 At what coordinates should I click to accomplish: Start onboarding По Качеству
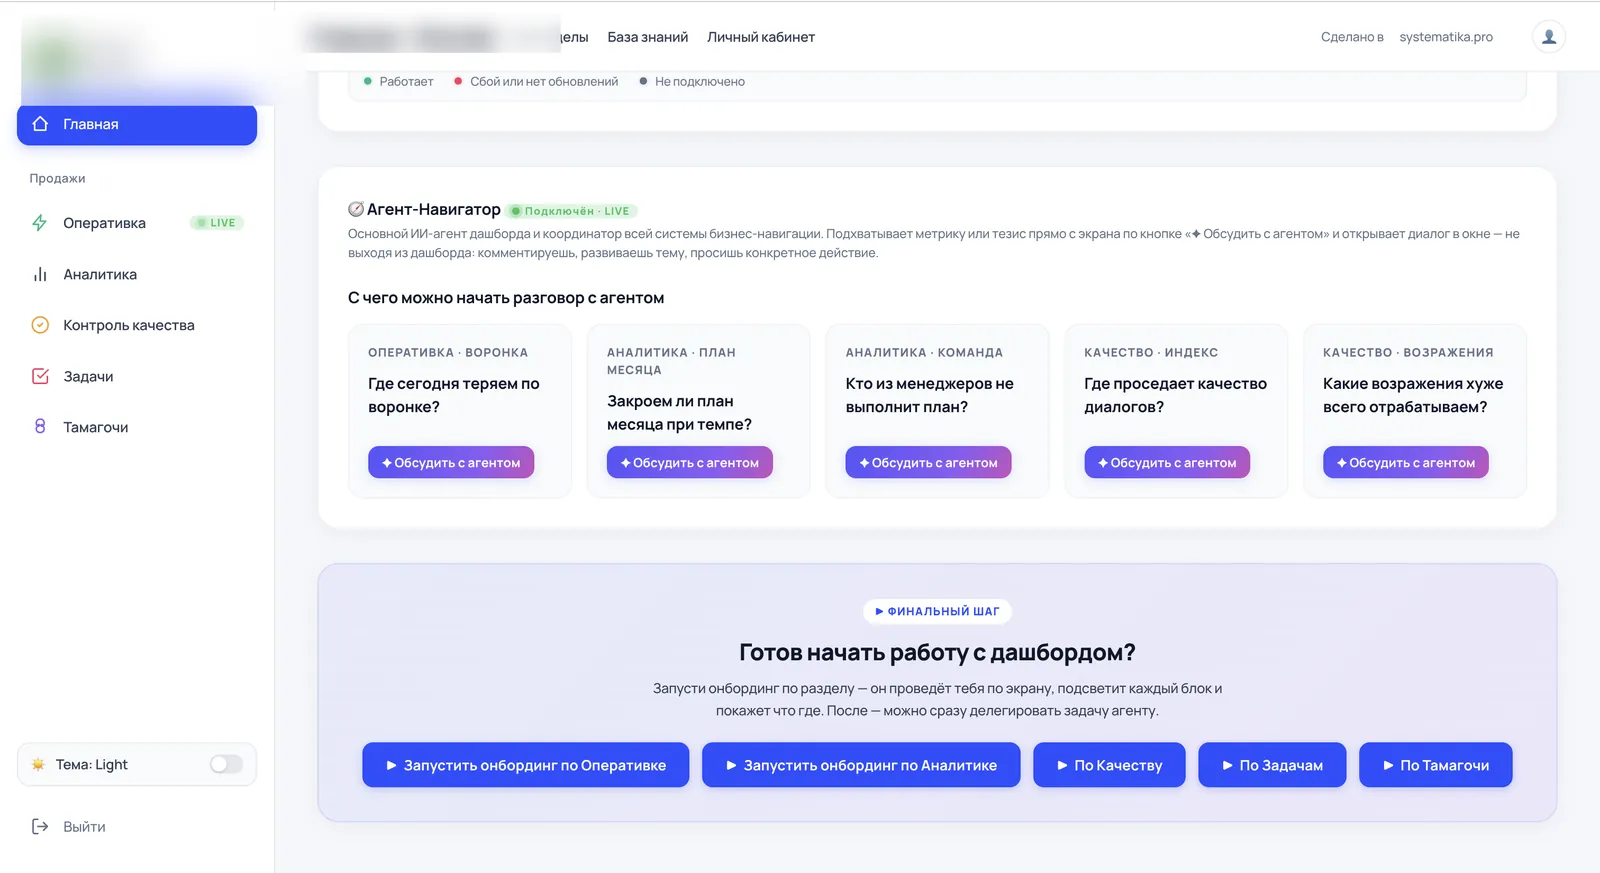[1109, 765]
